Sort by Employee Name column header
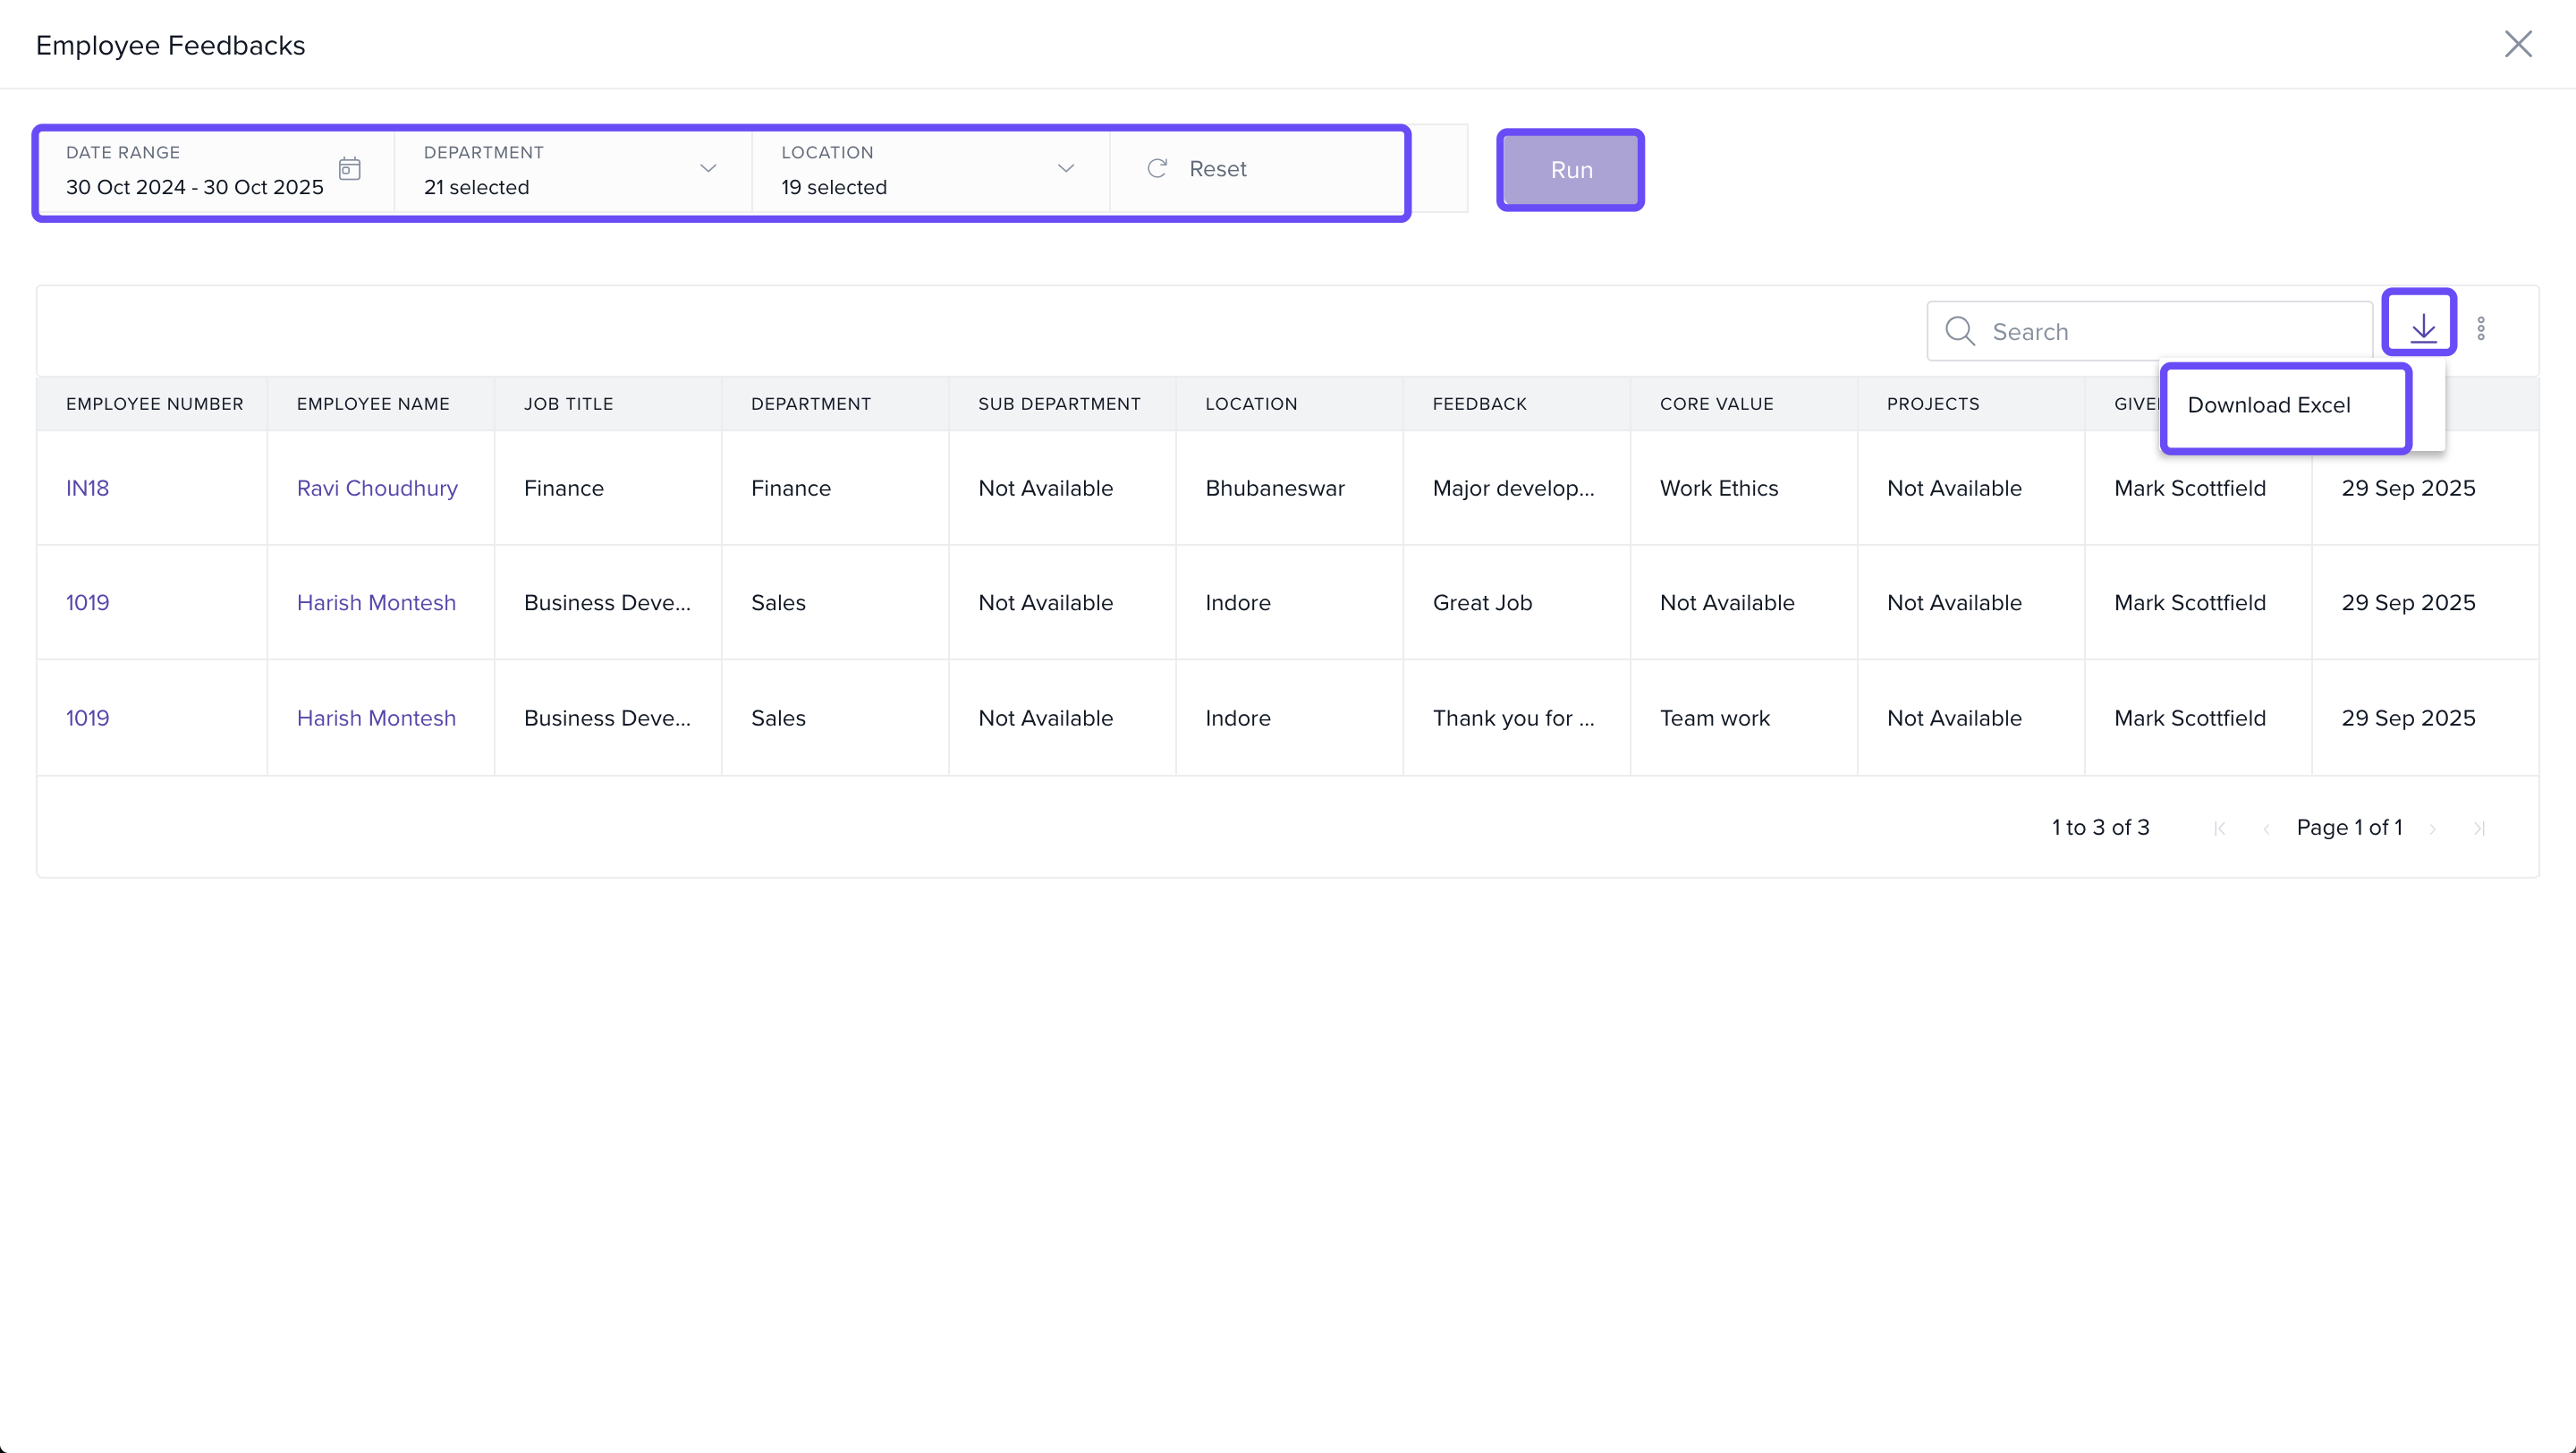 pyautogui.click(x=373, y=404)
